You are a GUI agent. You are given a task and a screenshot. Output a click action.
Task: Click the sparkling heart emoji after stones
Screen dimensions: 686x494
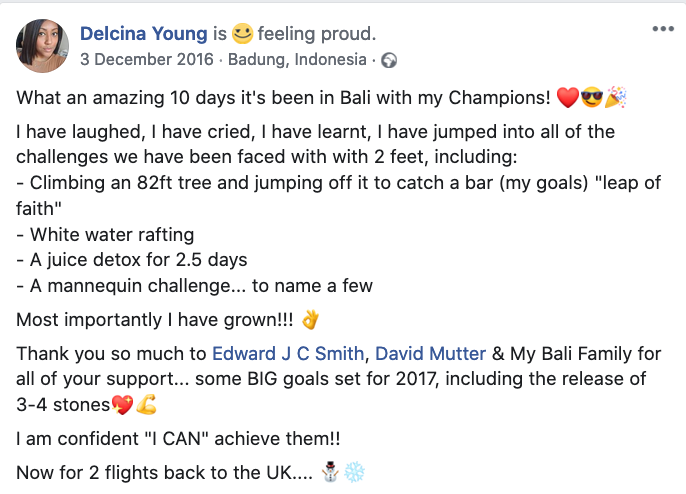pos(122,407)
